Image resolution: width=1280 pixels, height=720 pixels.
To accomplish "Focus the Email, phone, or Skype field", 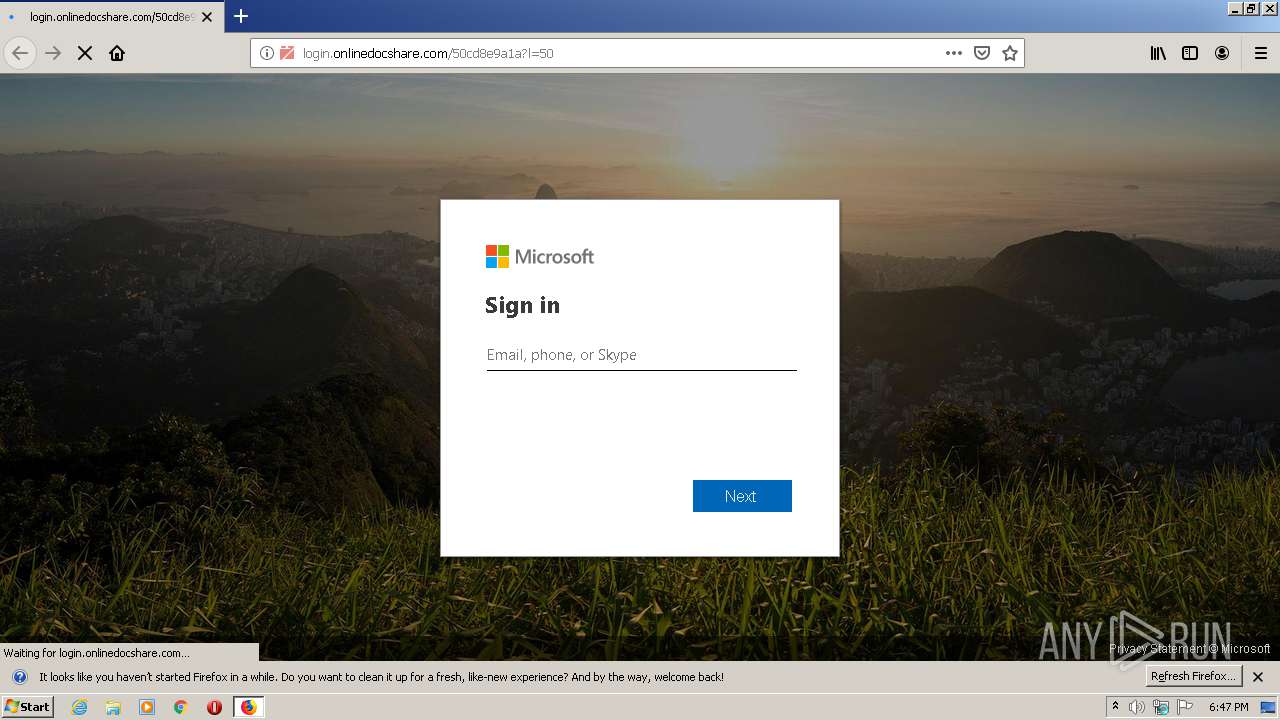I will tap(641, 355).
